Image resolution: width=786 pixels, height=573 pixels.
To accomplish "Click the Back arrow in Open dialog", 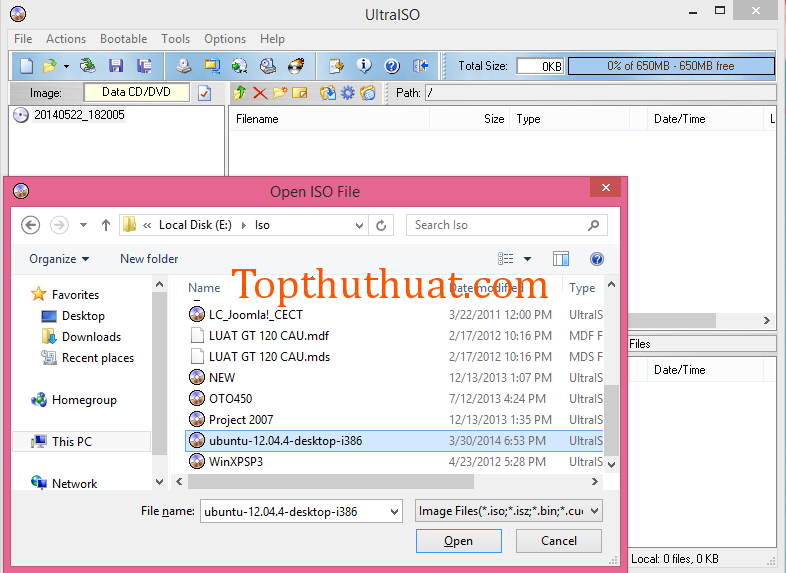I will 31,225.
